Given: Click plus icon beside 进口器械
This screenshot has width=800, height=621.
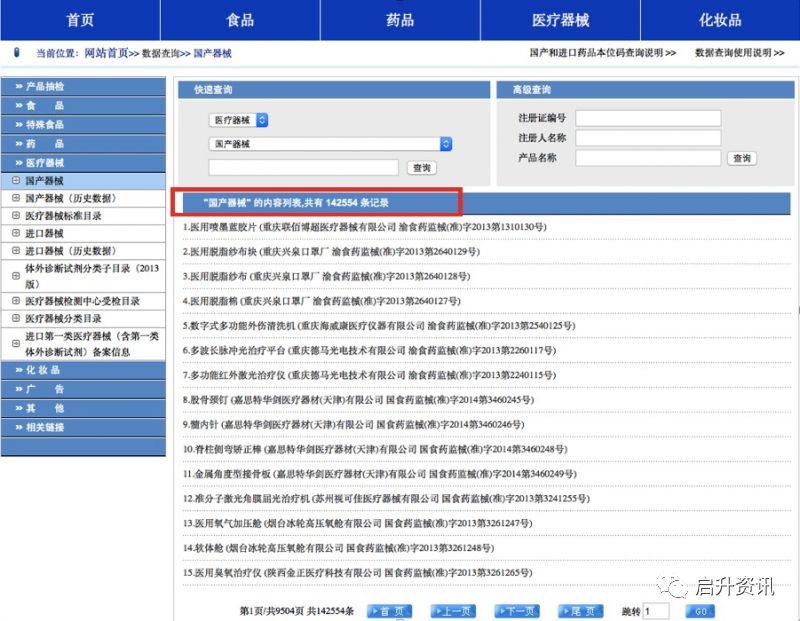Looking at the screenshot, I should (x=16, y=233).
